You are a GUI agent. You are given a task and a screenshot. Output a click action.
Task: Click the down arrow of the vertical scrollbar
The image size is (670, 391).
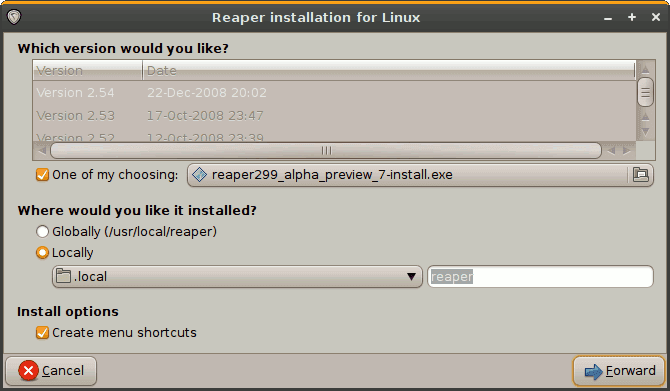tap(645, 132)
